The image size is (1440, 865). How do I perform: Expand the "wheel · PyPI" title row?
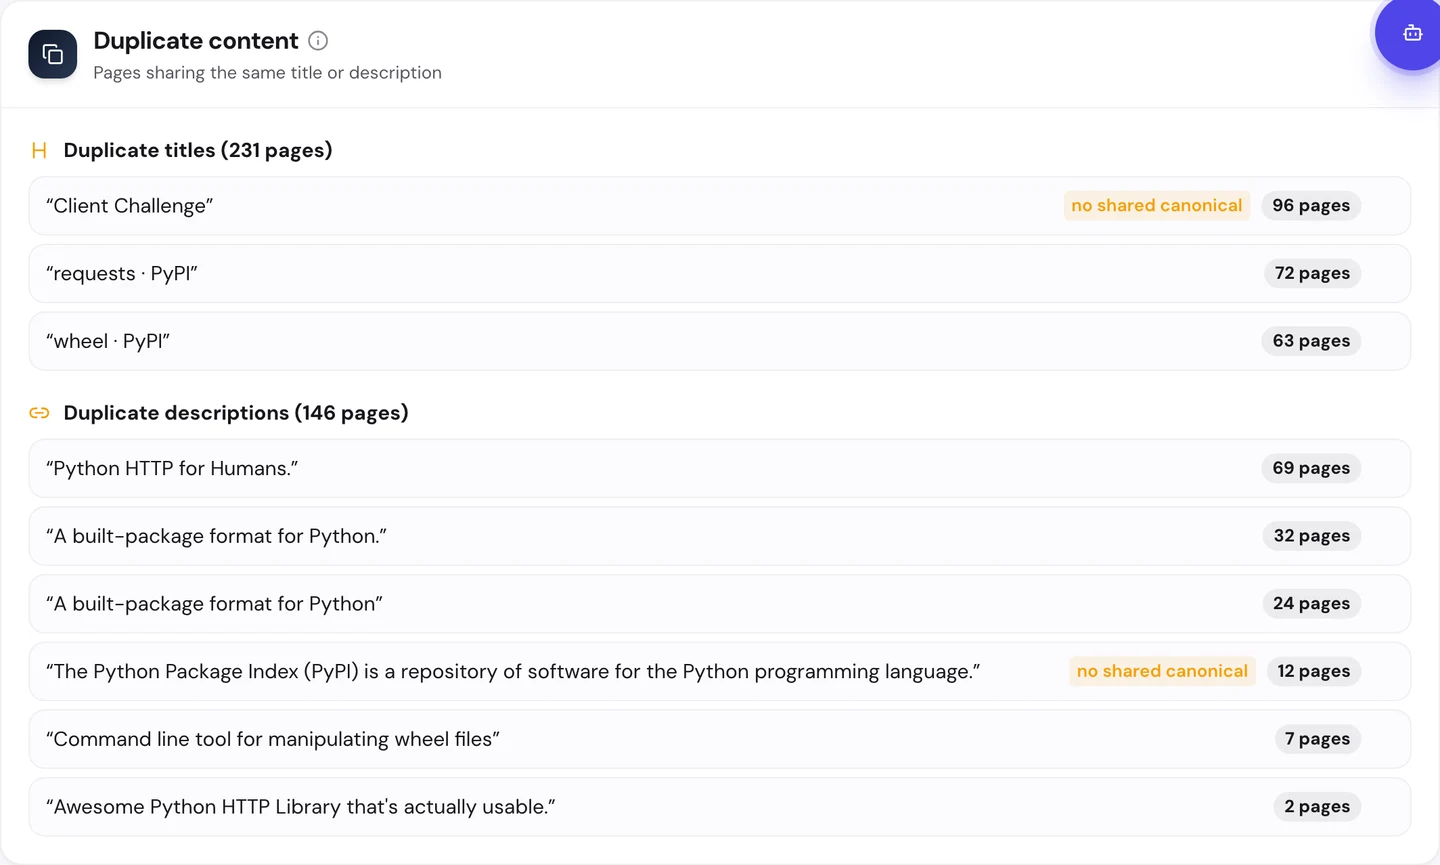point(720,341)
